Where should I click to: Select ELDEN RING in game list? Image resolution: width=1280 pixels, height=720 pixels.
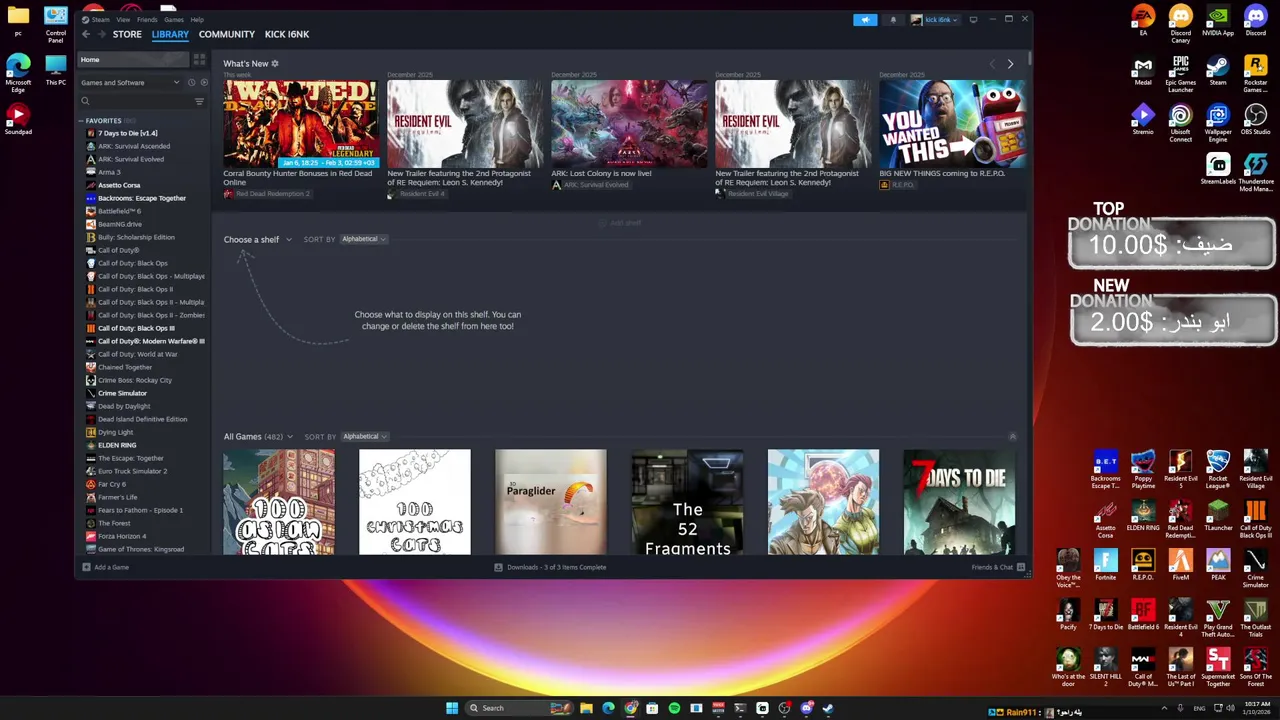117,445
